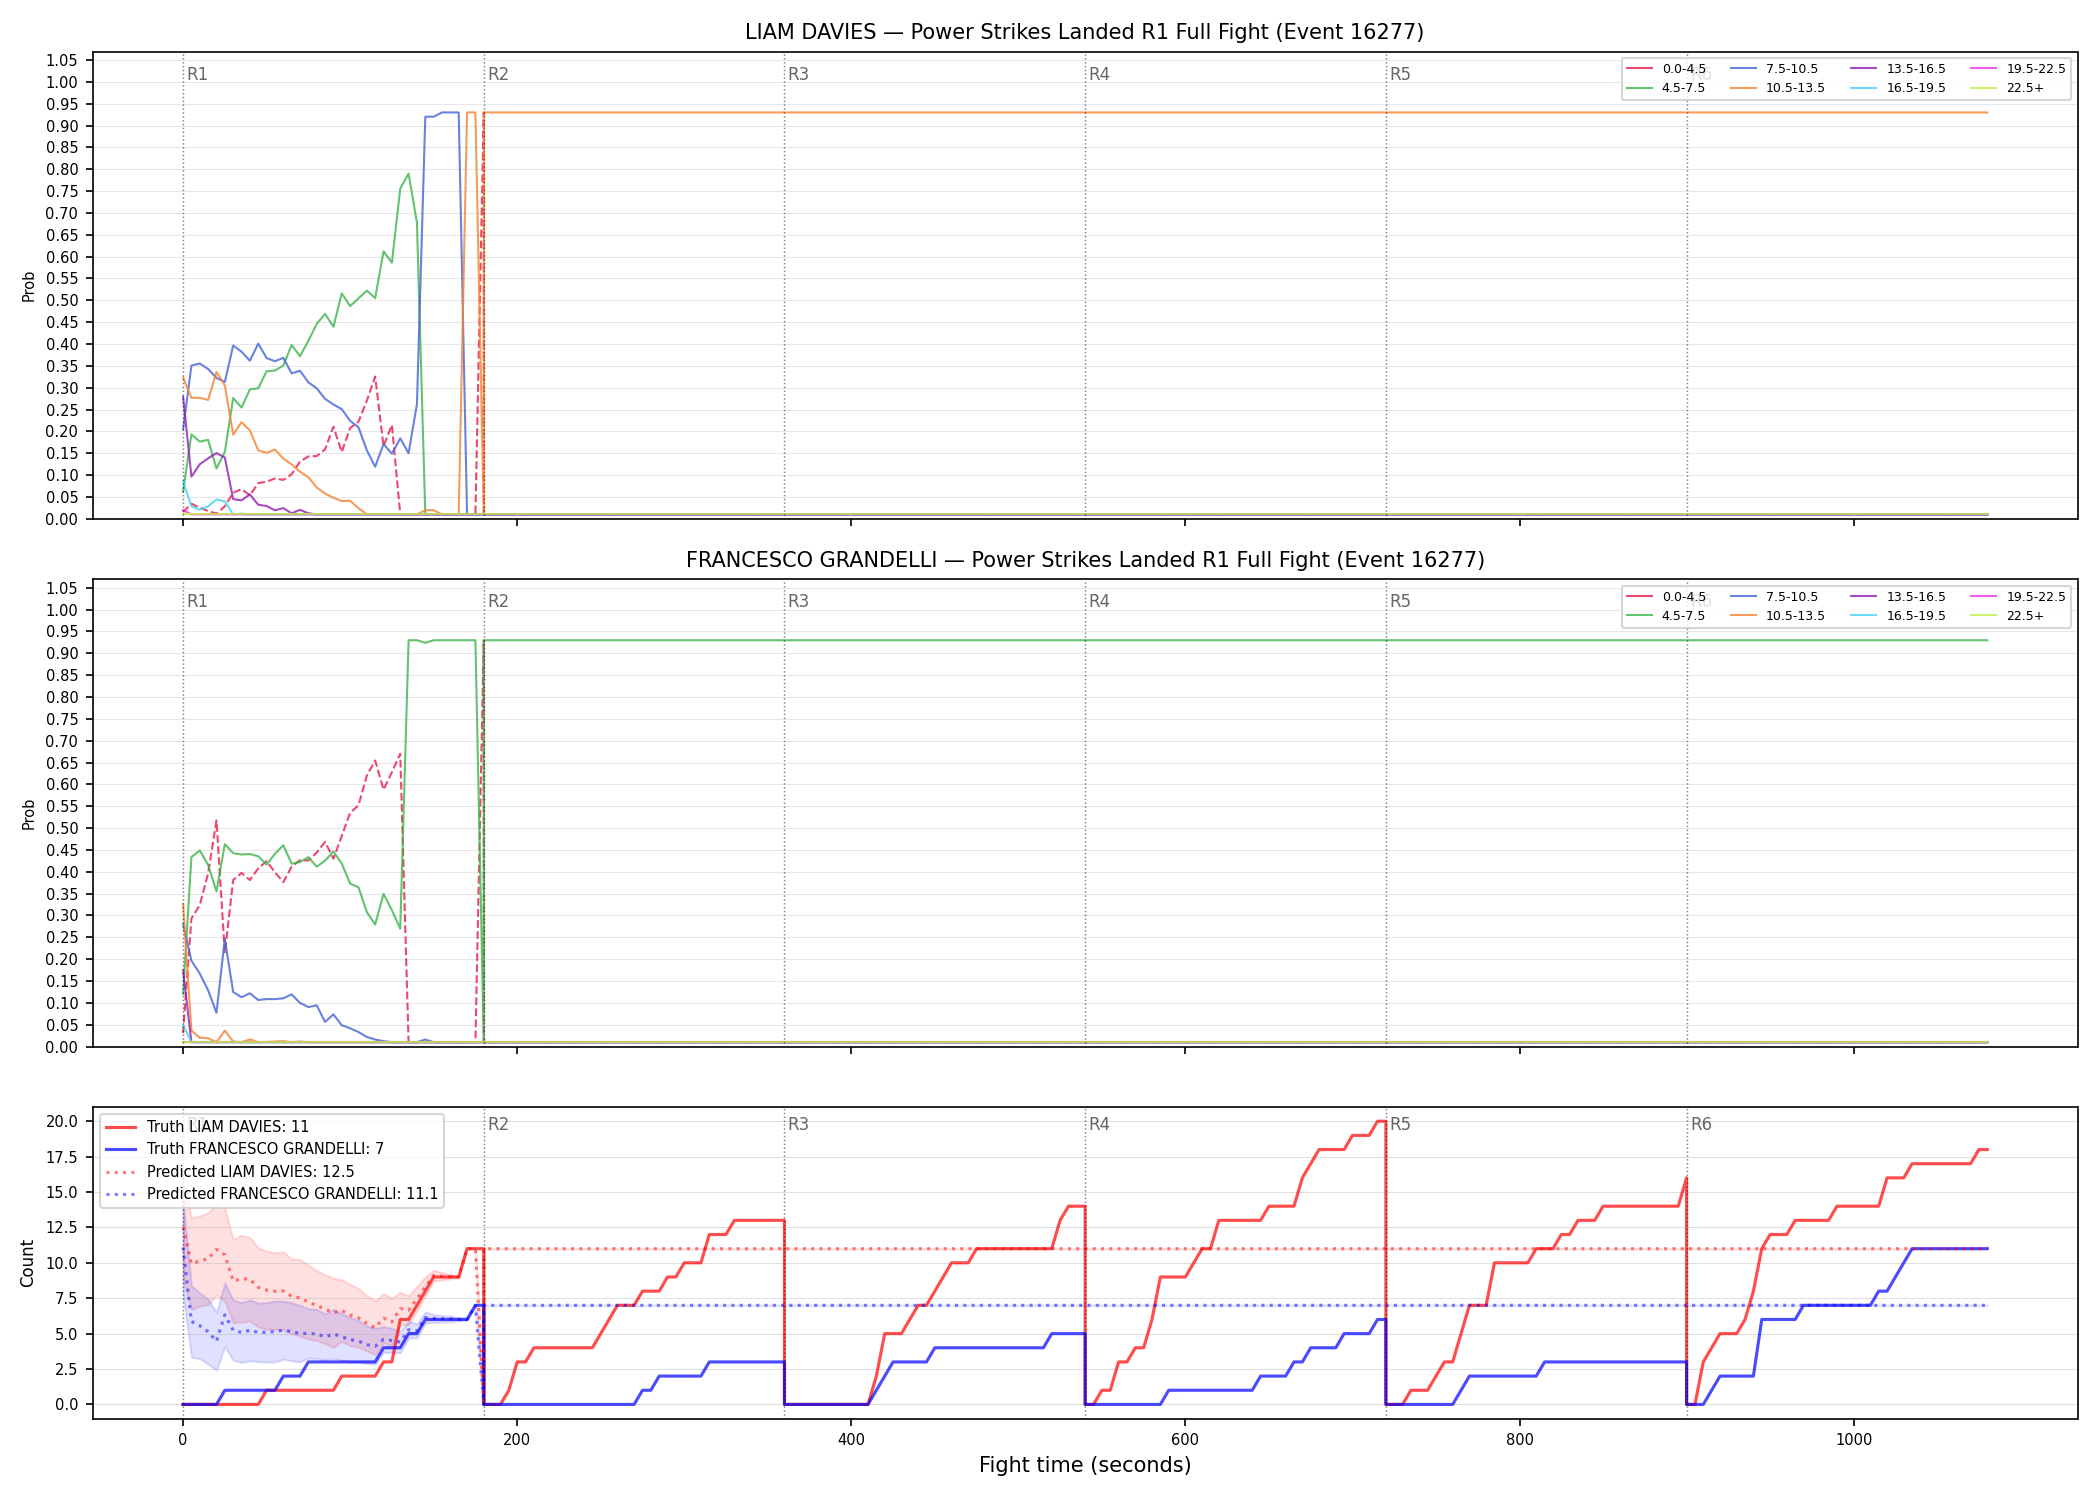The width and height of the screenshot is (2100, 1500).
Task: Click solid blue line swatch beside Truth FRANCESCO GRANDELLI
Action: [121, 1149]
